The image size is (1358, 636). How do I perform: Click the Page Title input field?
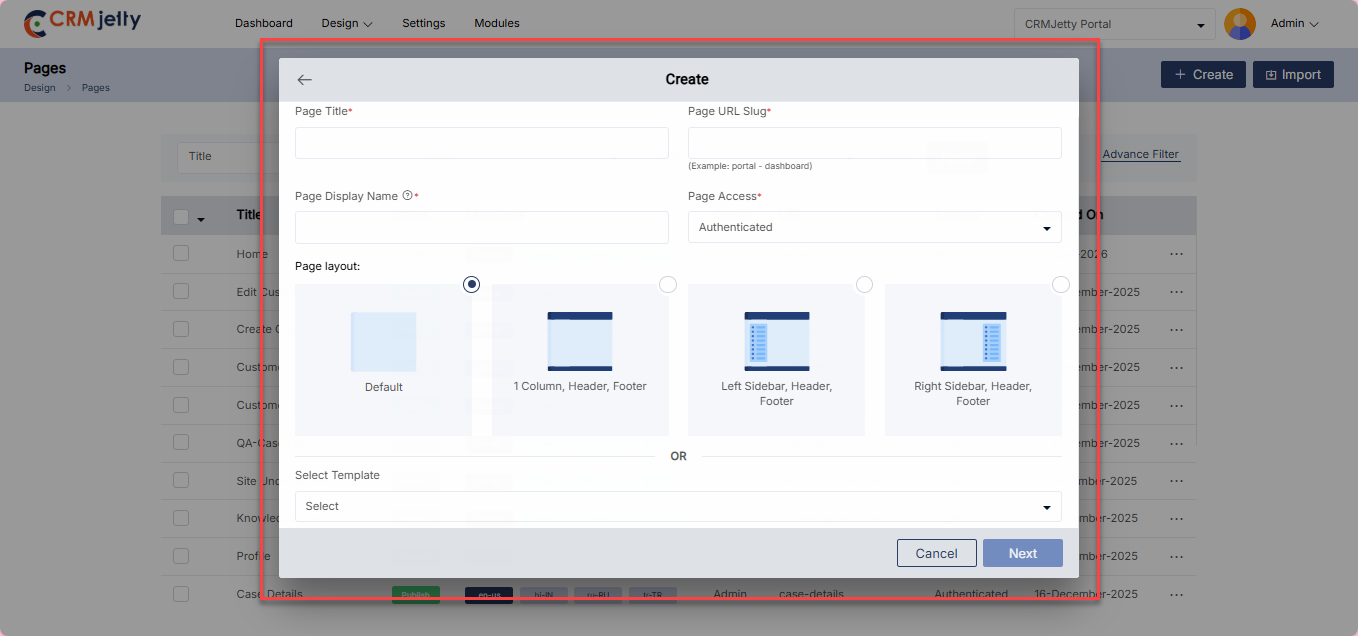coord(481,143)
